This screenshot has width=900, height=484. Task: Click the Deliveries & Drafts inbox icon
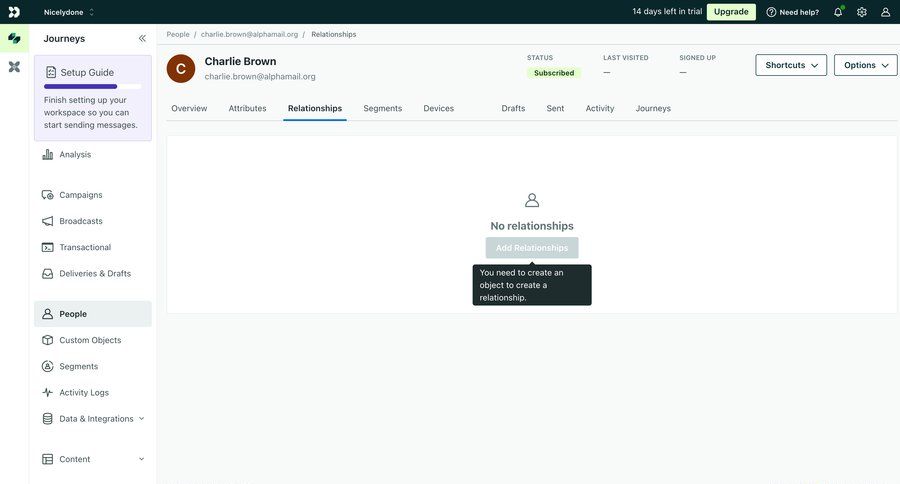pos(48,274)
